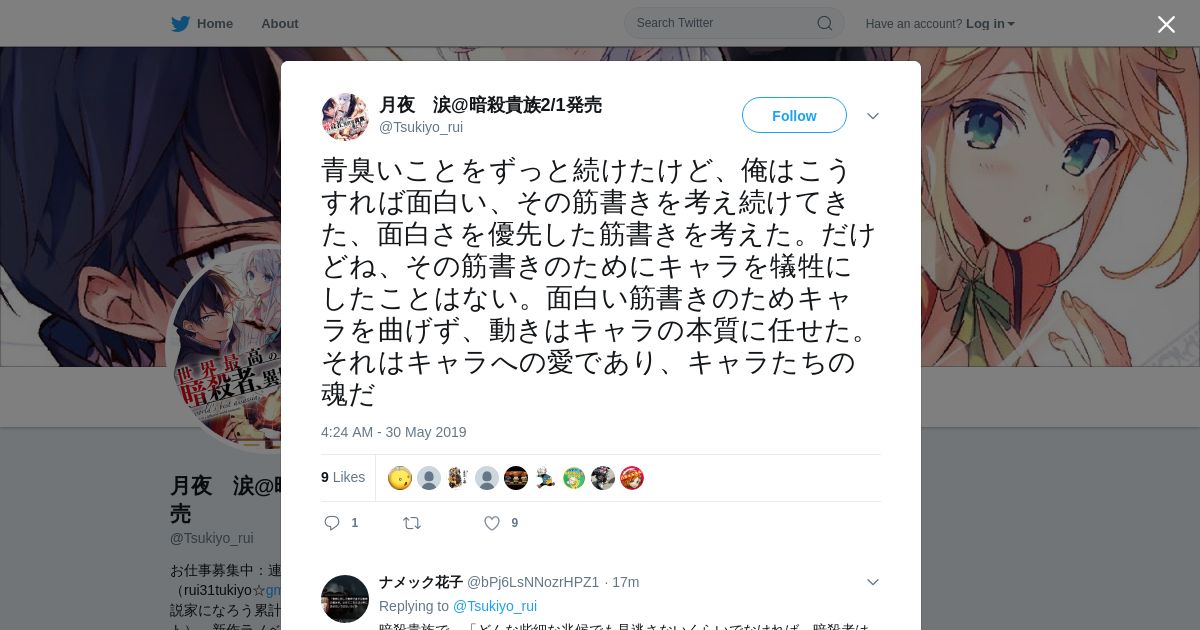Expand options chevron on ナメック花子 reply
This screenshot has height=630, width=1200.
[x=873, y=582]
